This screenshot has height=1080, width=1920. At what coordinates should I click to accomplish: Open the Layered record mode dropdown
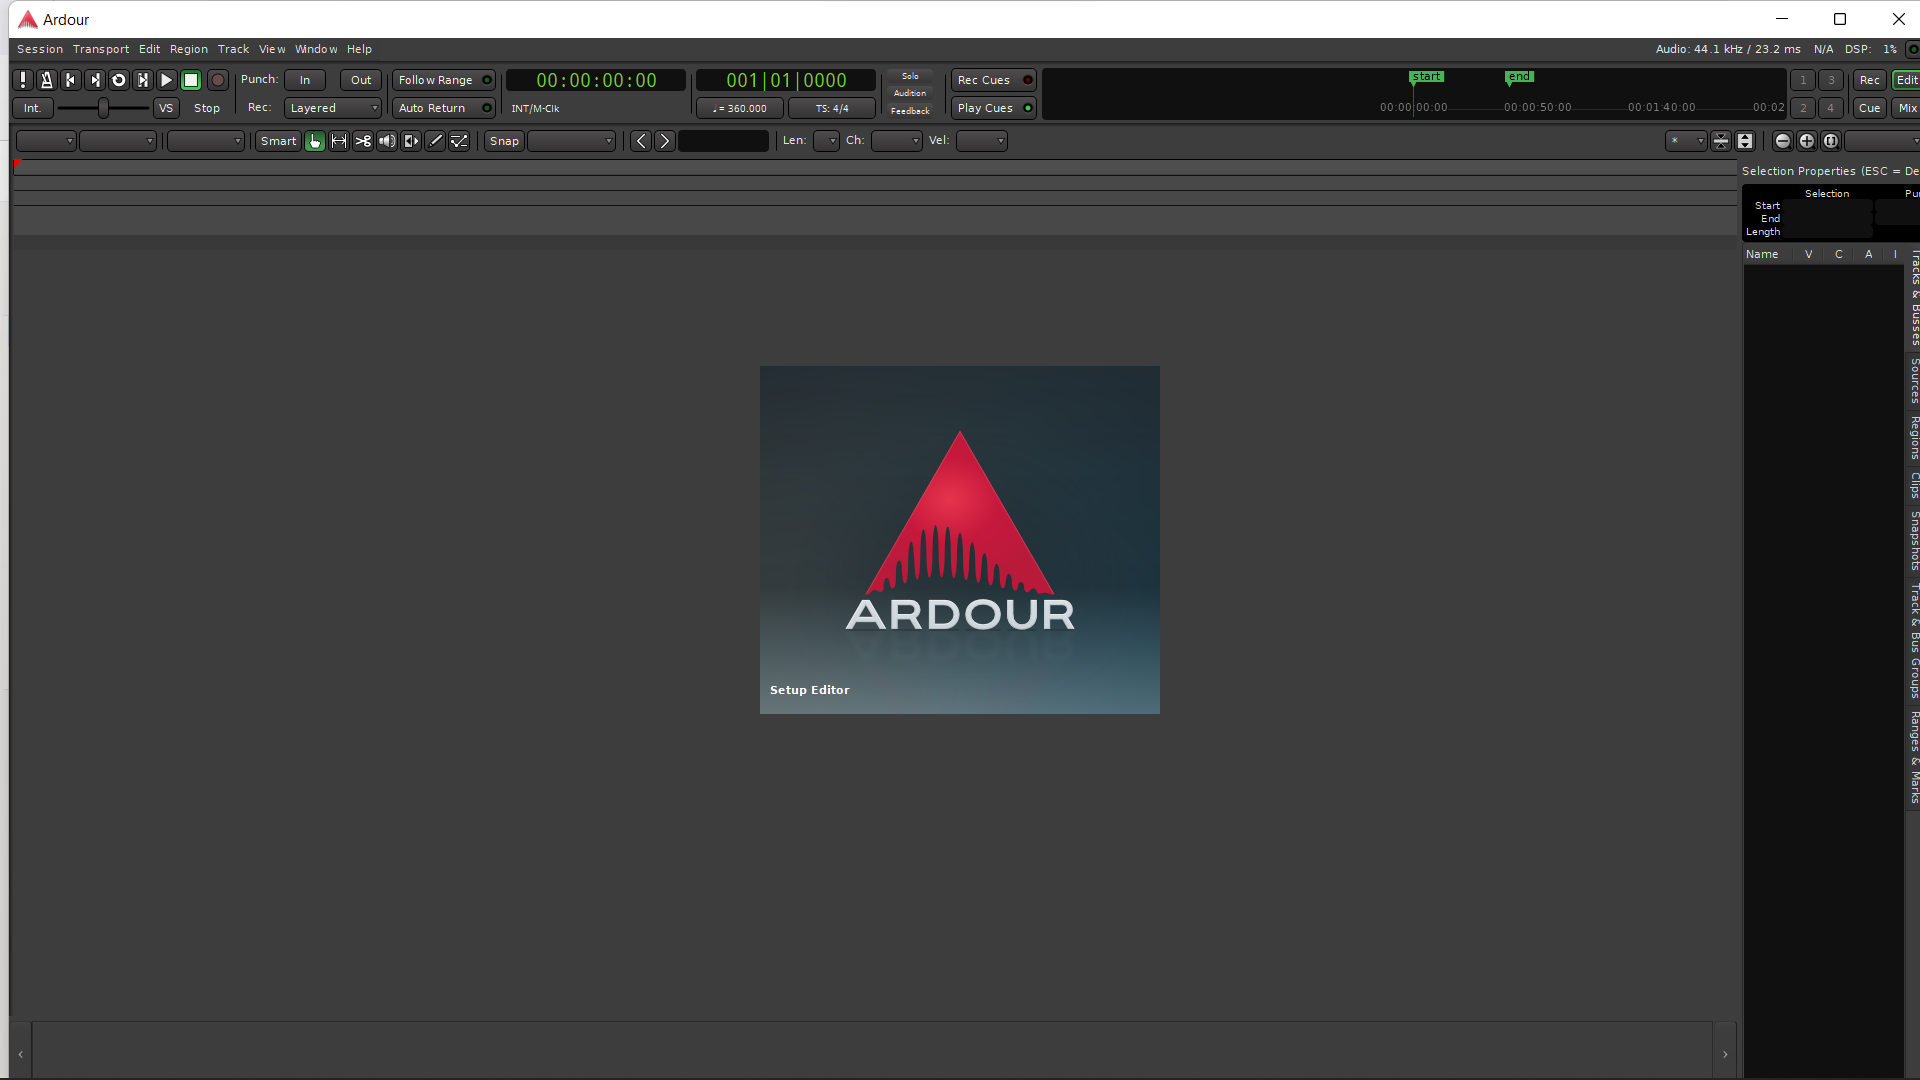[x=333, y=108]
